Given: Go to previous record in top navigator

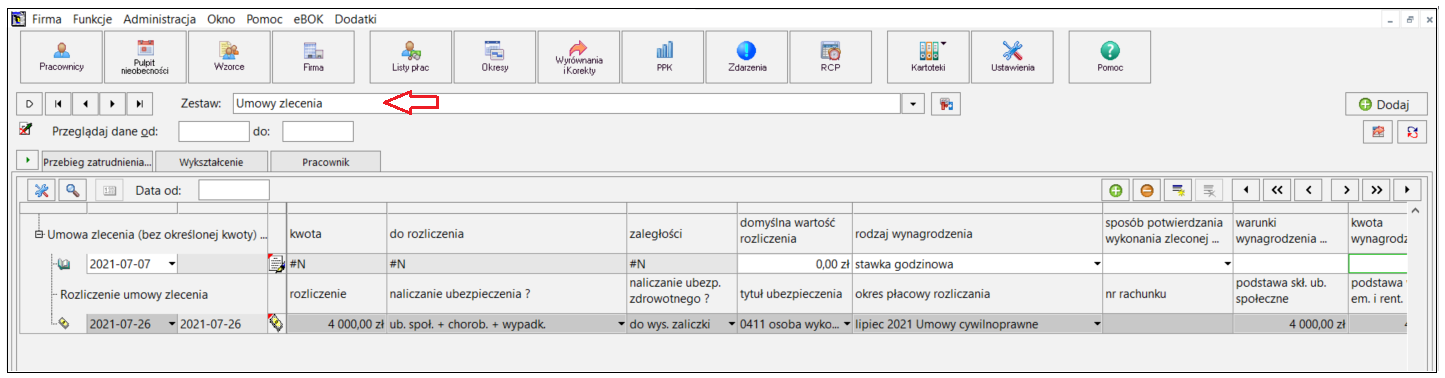Looking at the screenshot, I should coord(86,103).
